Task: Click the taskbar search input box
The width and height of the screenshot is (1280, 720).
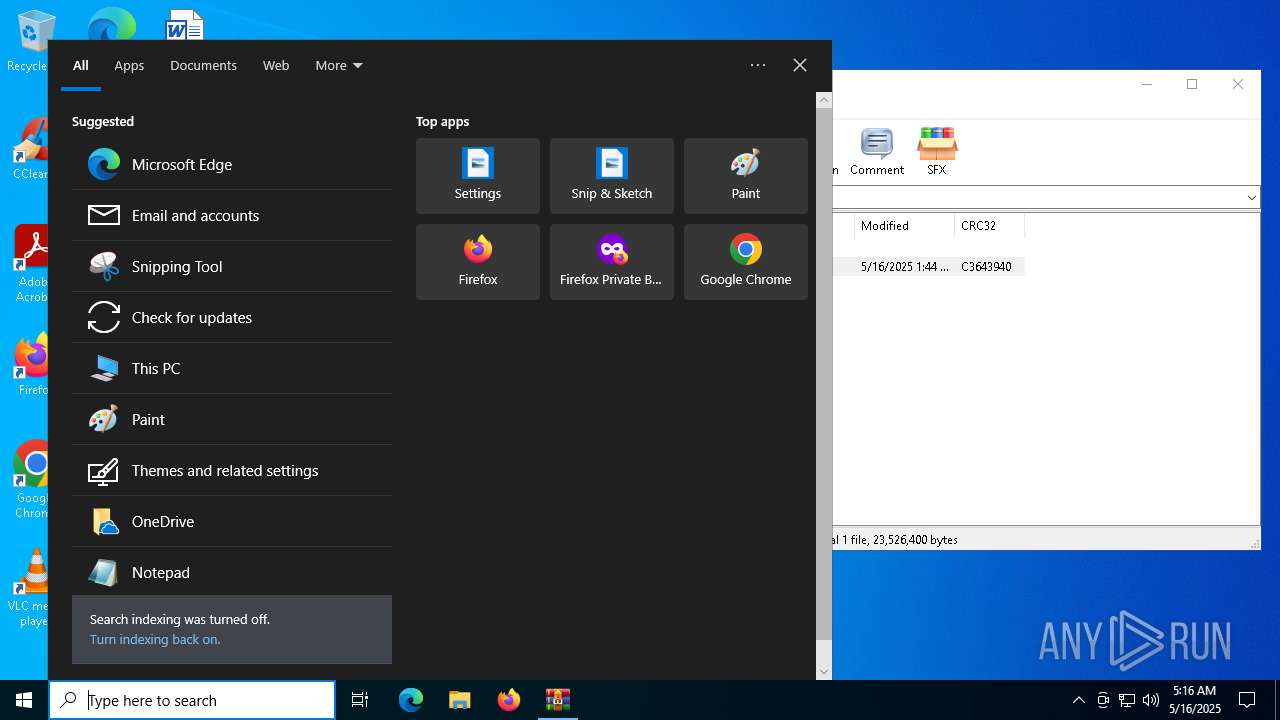Action: pyautogui.click(x=192, y=700)
